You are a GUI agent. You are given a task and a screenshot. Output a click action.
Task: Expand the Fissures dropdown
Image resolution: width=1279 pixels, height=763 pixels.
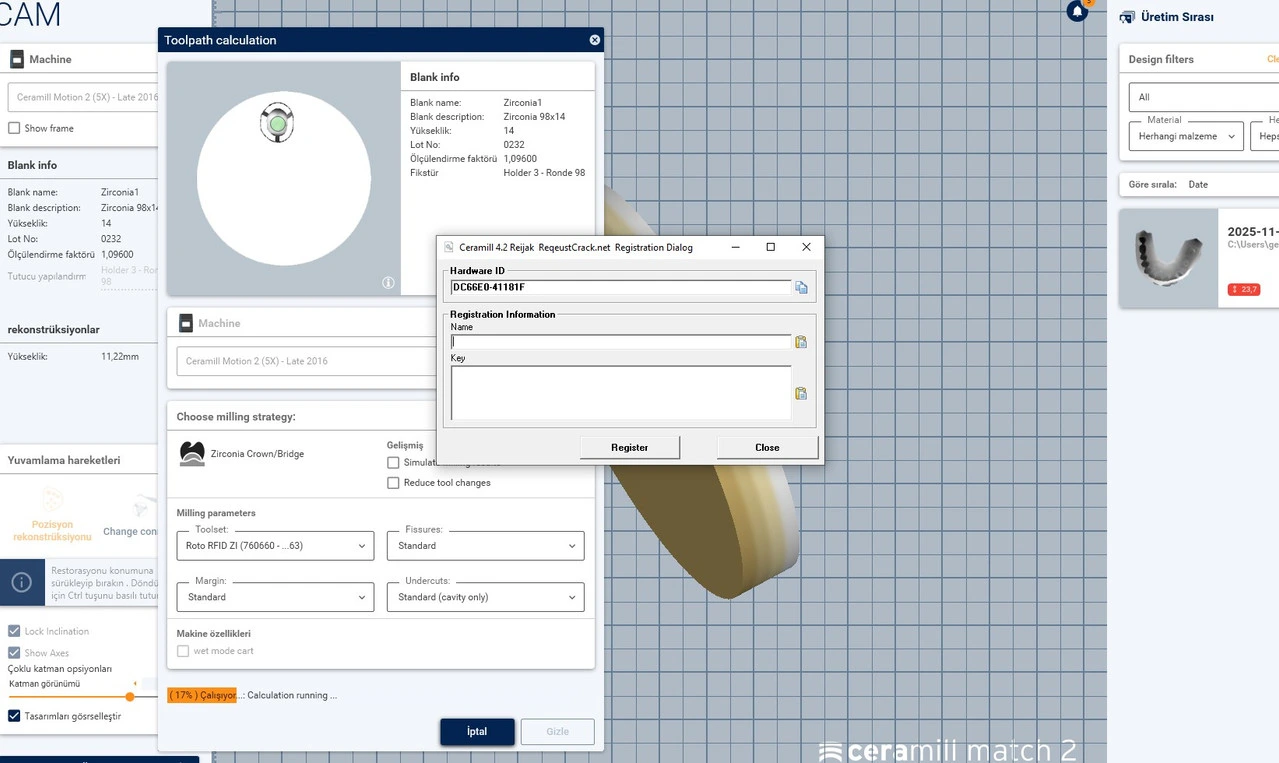click(485, 546)
